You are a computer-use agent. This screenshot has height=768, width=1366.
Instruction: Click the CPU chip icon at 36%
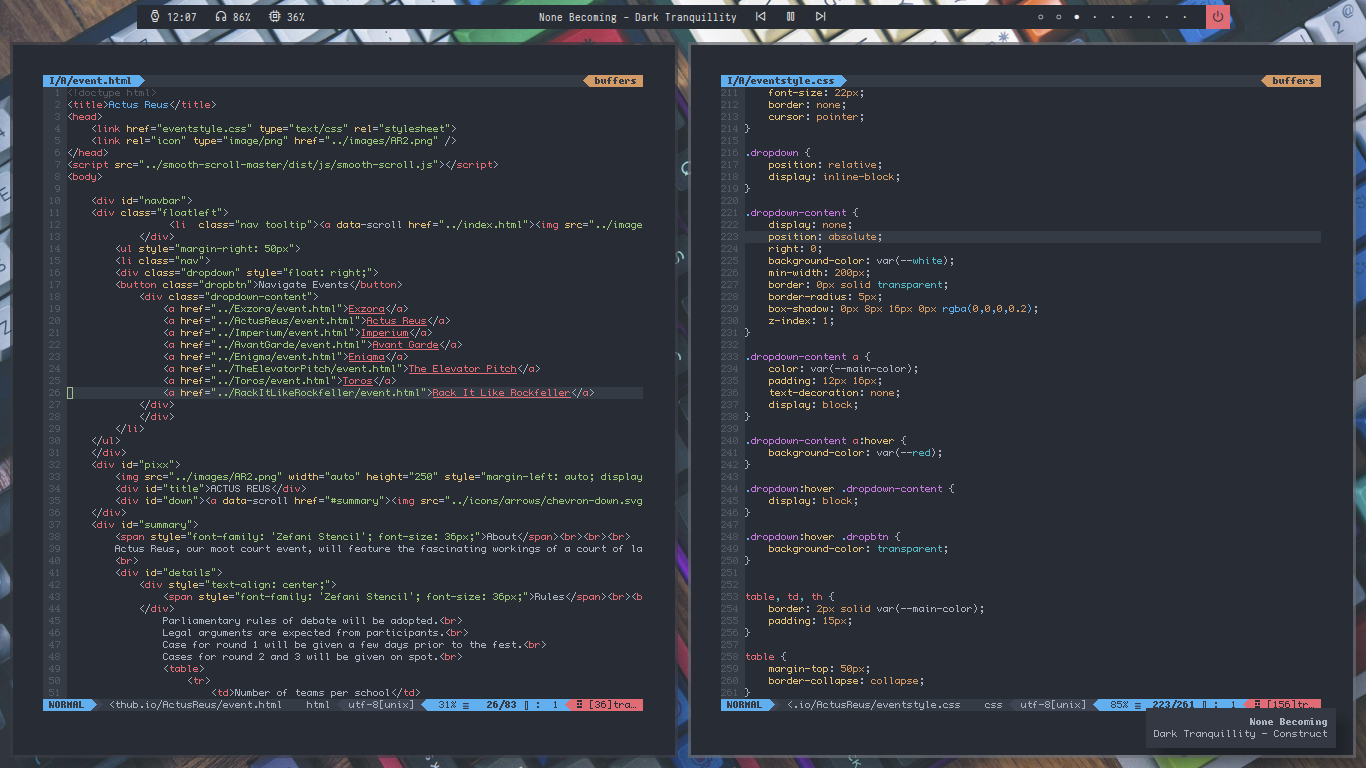275,17
